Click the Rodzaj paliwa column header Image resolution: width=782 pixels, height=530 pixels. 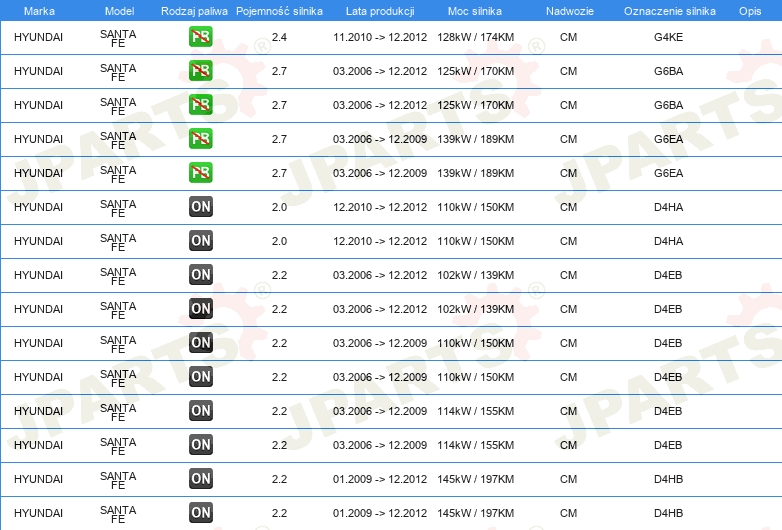[194, 11]
